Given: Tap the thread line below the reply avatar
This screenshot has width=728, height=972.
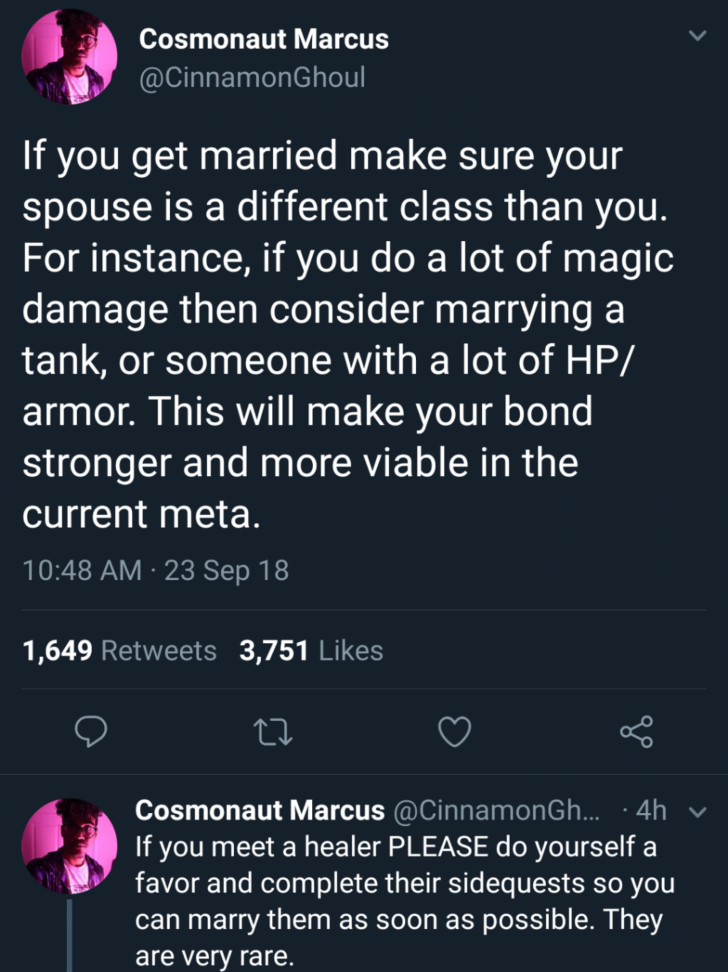Looking at the screenshot, I should pyautogui.click(x=69, y=935).
